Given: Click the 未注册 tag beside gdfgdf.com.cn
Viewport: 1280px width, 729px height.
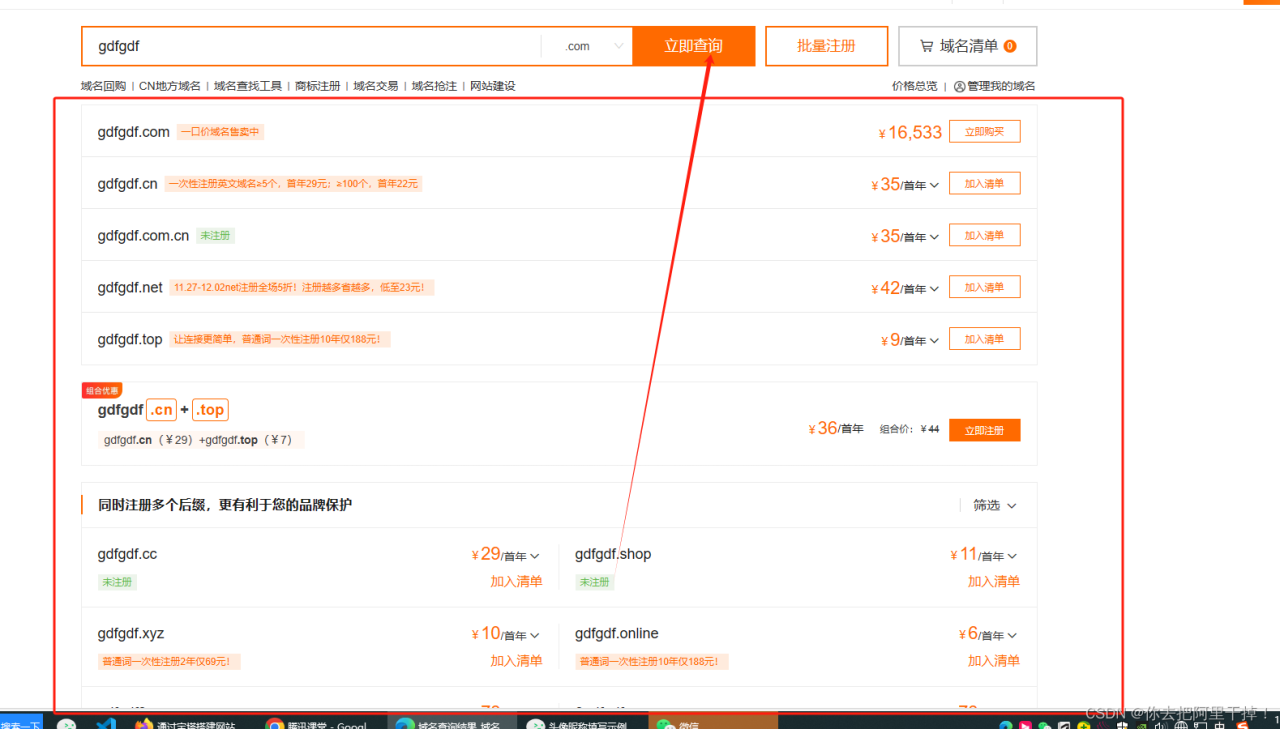Looking at the screenshot, I should tap(216, 236).
